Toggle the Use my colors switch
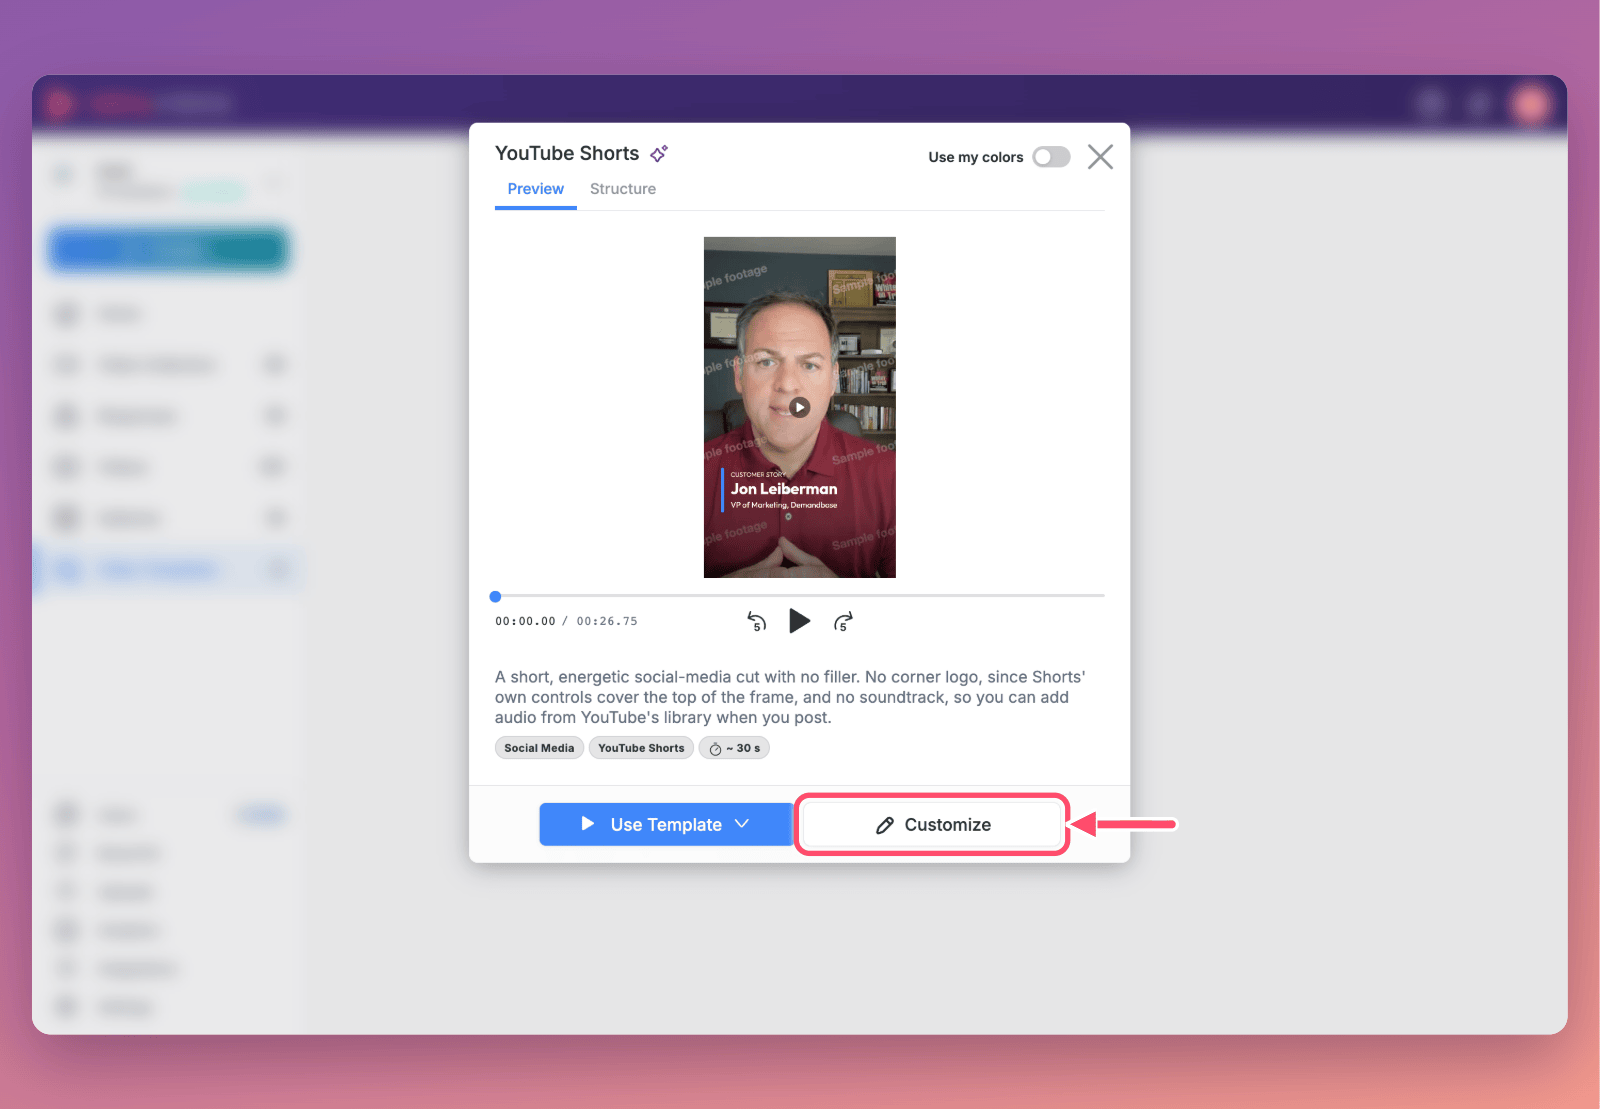The height and width of the screenshot is (1109, 1600). click(1051, 157)
